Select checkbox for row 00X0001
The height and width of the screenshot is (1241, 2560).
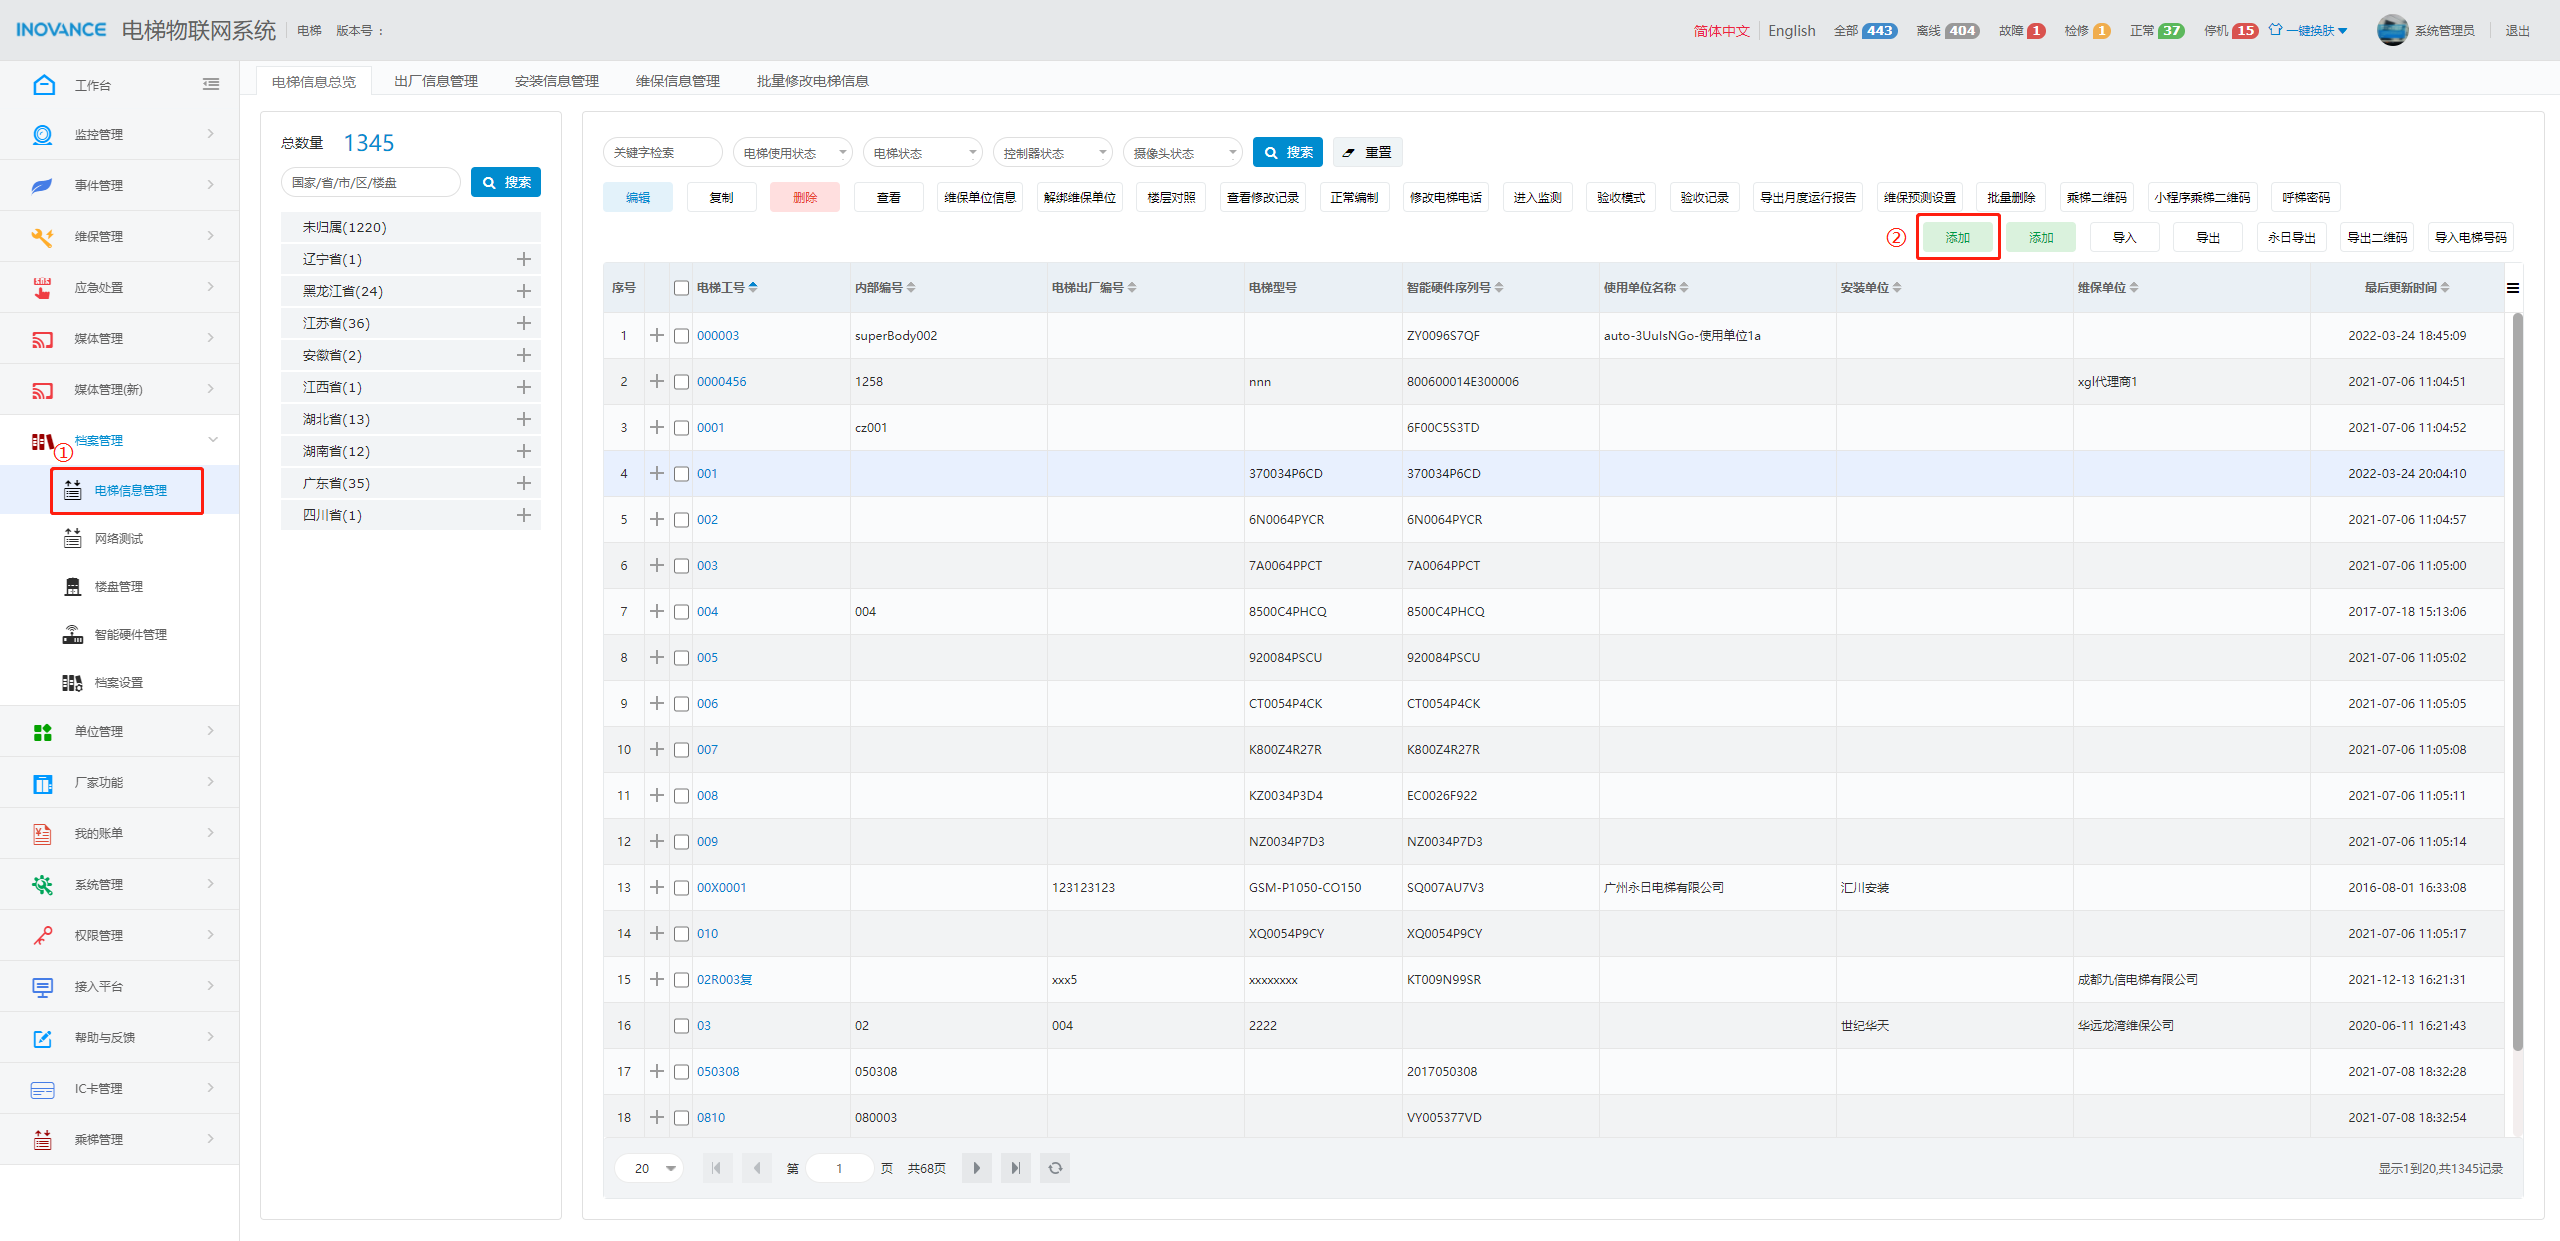click(x=681, y=888)
